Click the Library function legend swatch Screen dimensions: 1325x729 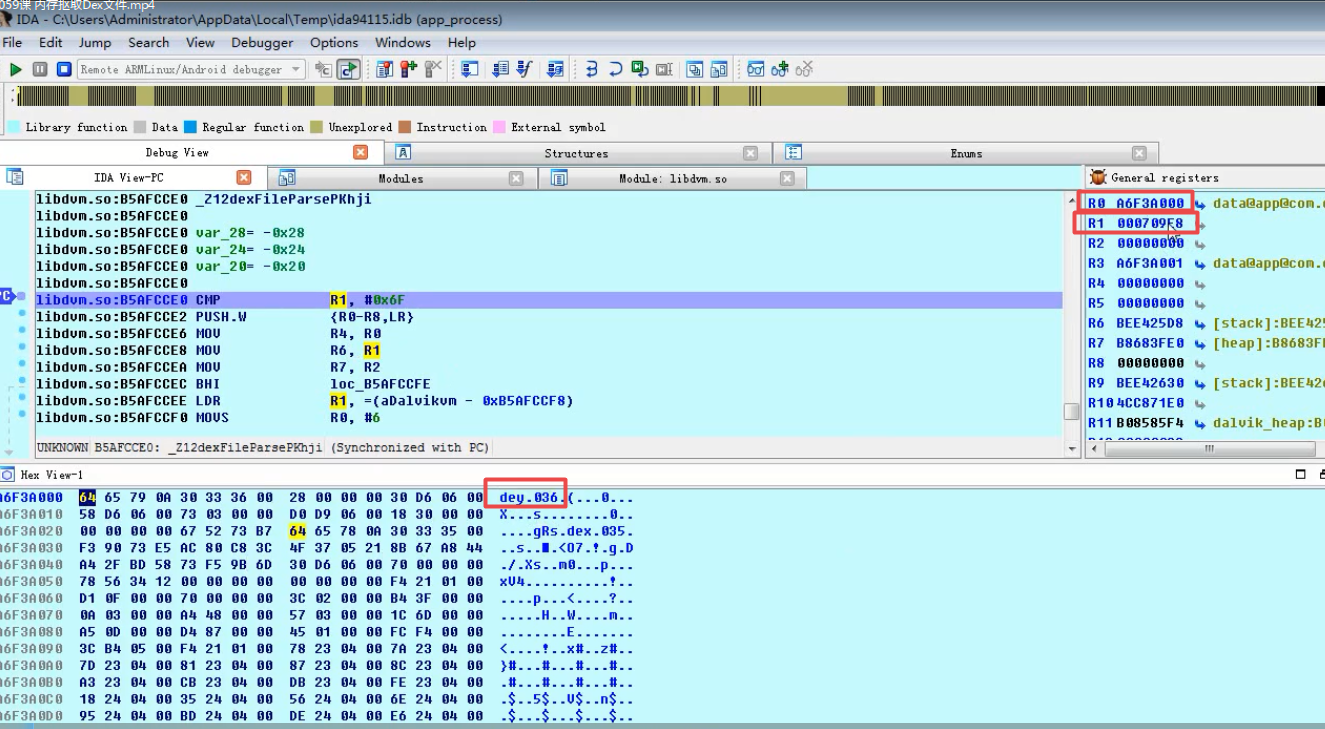click(14, 127)
